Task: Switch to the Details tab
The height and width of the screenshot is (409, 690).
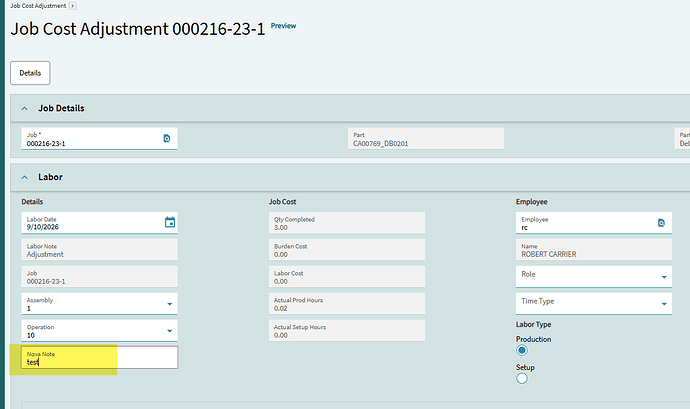Action: pos(30,73)
